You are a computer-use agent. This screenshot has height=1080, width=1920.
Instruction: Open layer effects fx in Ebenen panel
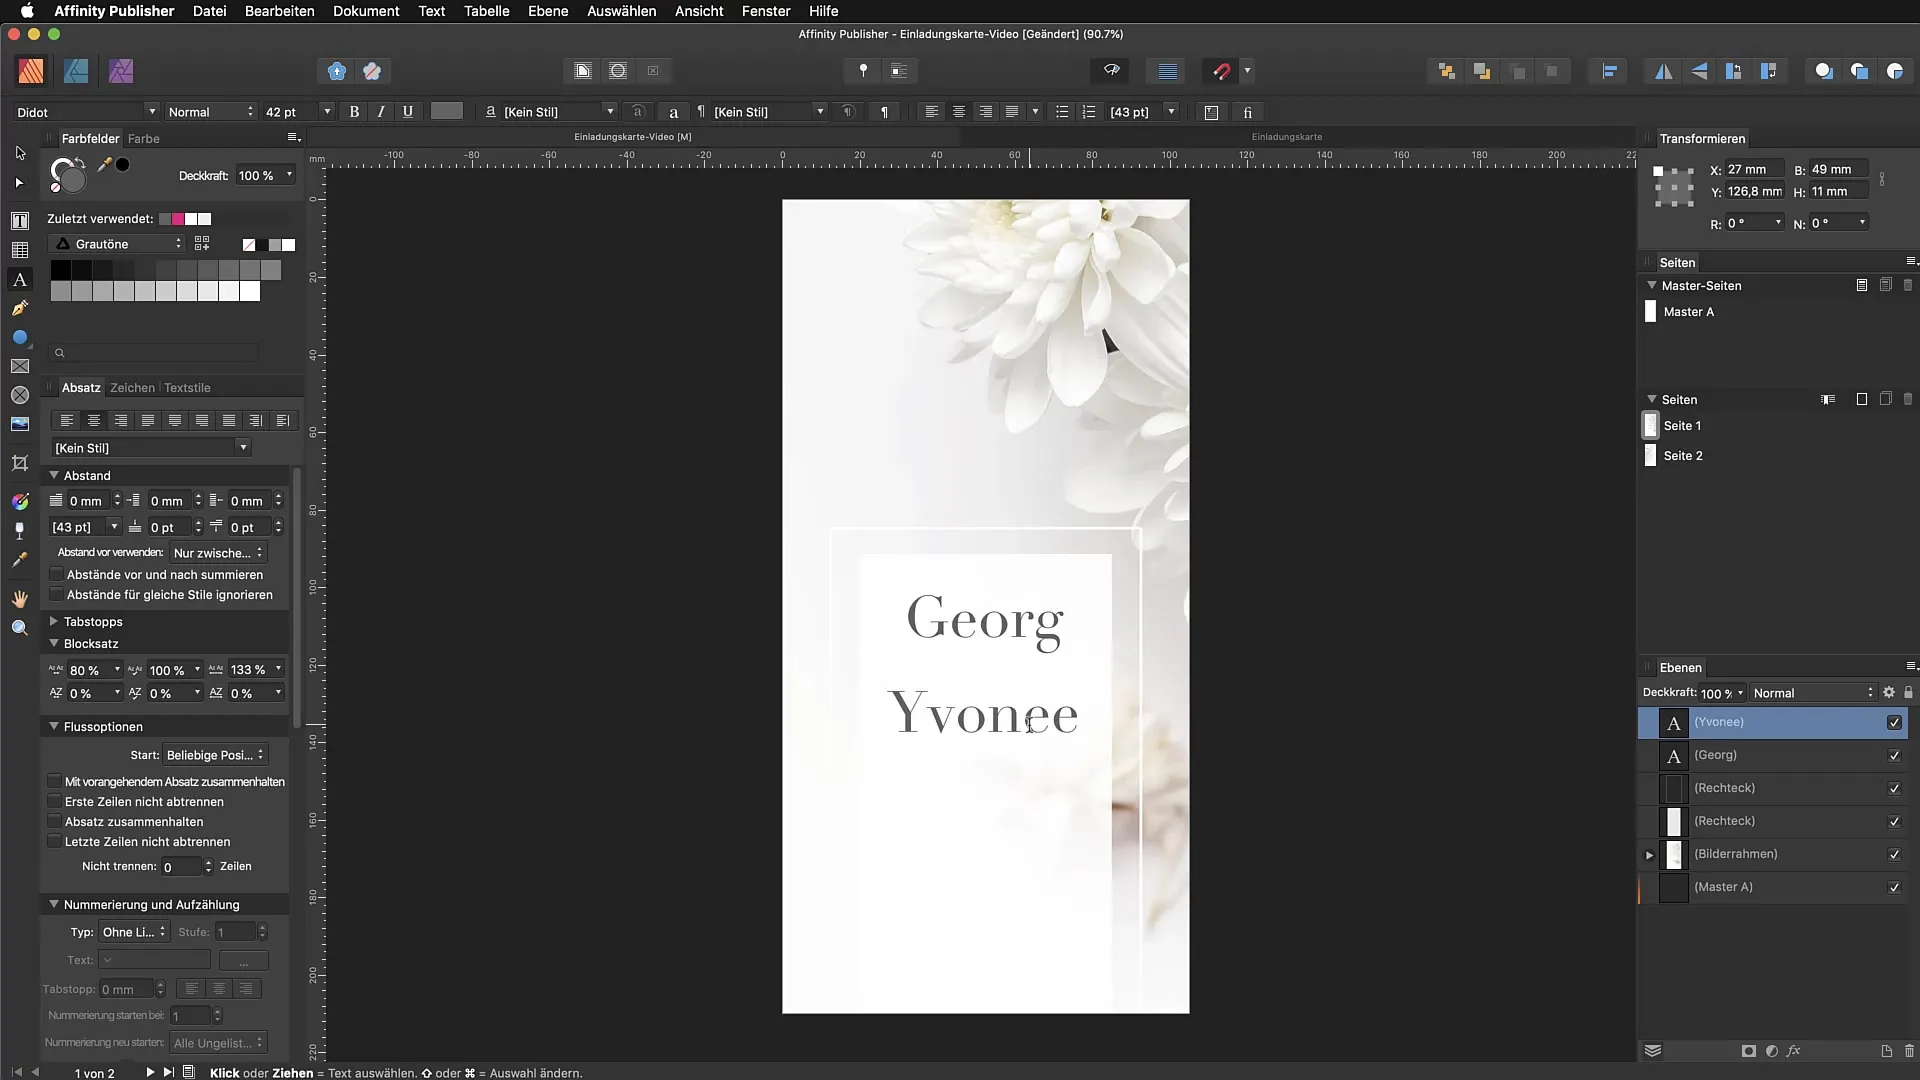point(1794,1051)
